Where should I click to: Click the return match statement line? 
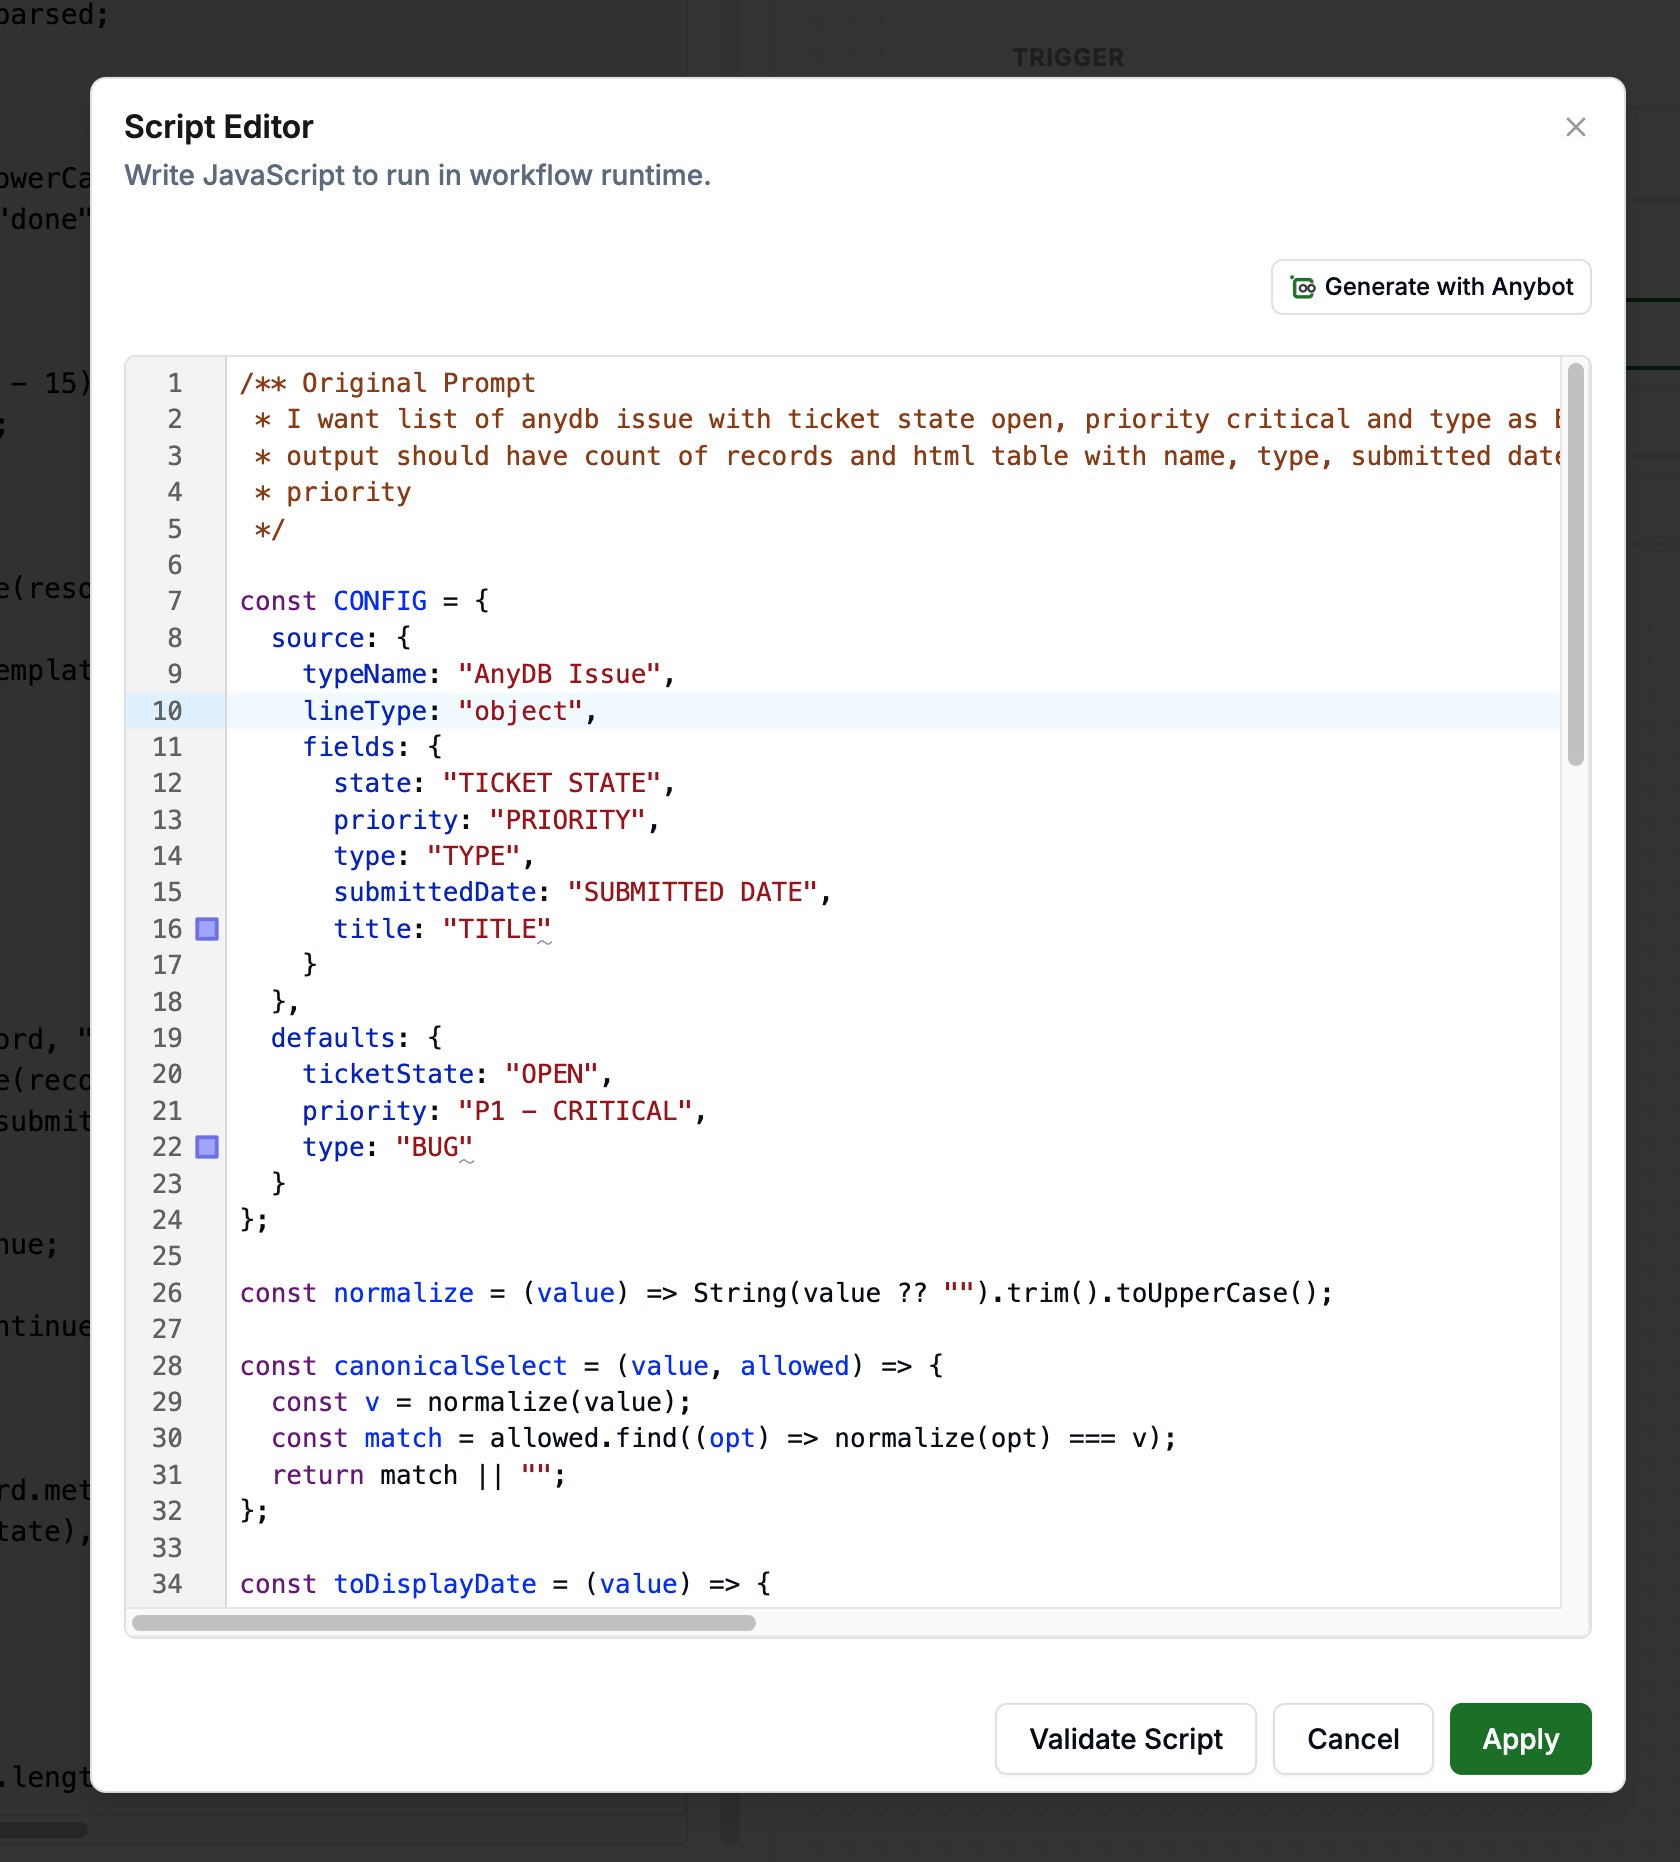tap(419, 1475)
